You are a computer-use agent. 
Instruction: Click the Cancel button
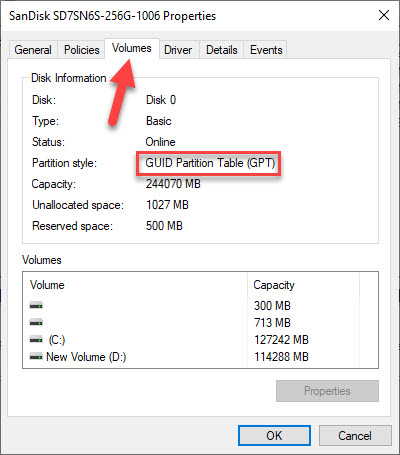coord(355,435)
